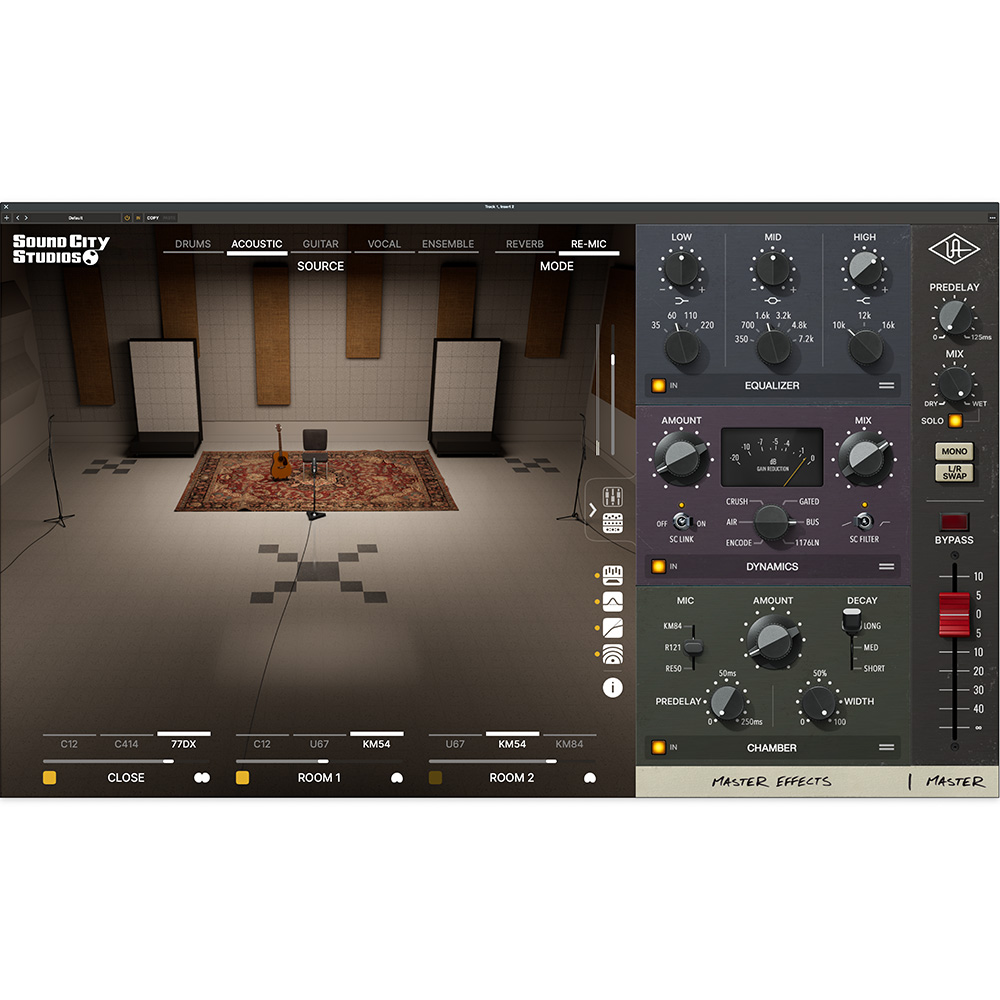Click the plus icon to add a preset
Viewport: 1000px width, 1000px height.
(x=6, y=218)
